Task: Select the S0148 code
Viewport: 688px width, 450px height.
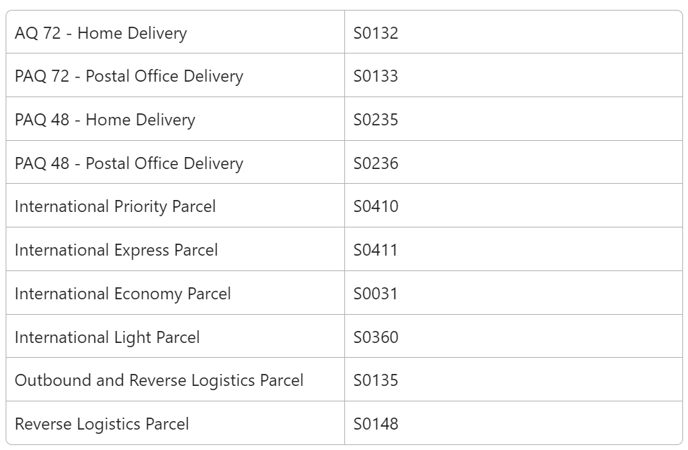Action: pyautogui.click(x=376, y=424)
